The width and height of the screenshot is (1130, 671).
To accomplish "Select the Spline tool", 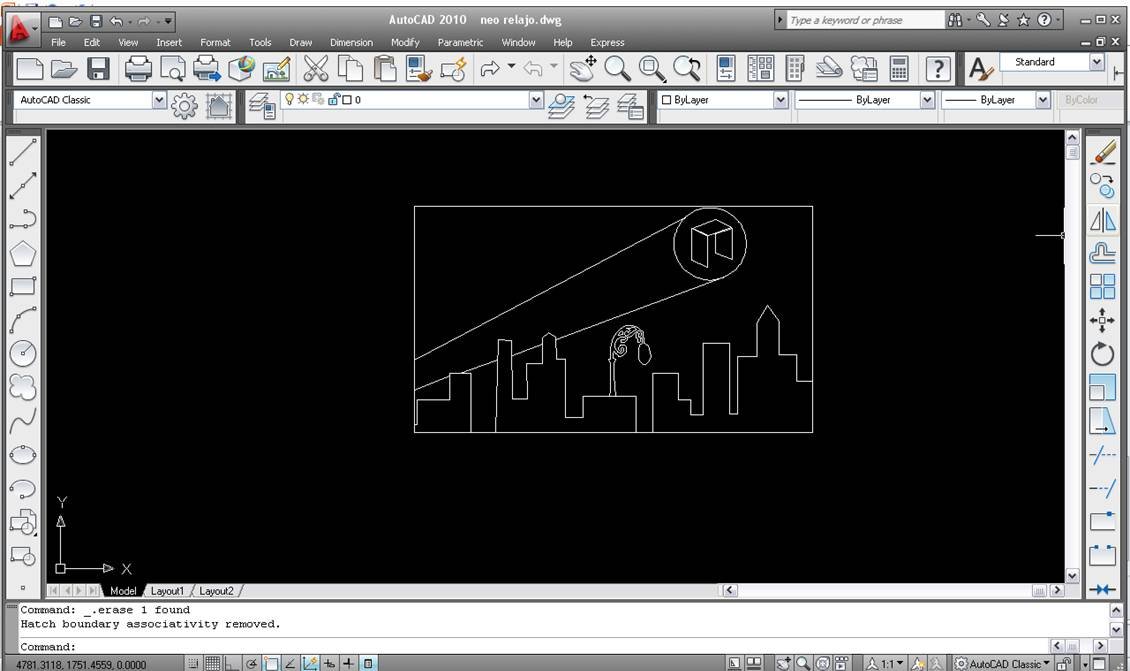I will click(x=23, y=421).
